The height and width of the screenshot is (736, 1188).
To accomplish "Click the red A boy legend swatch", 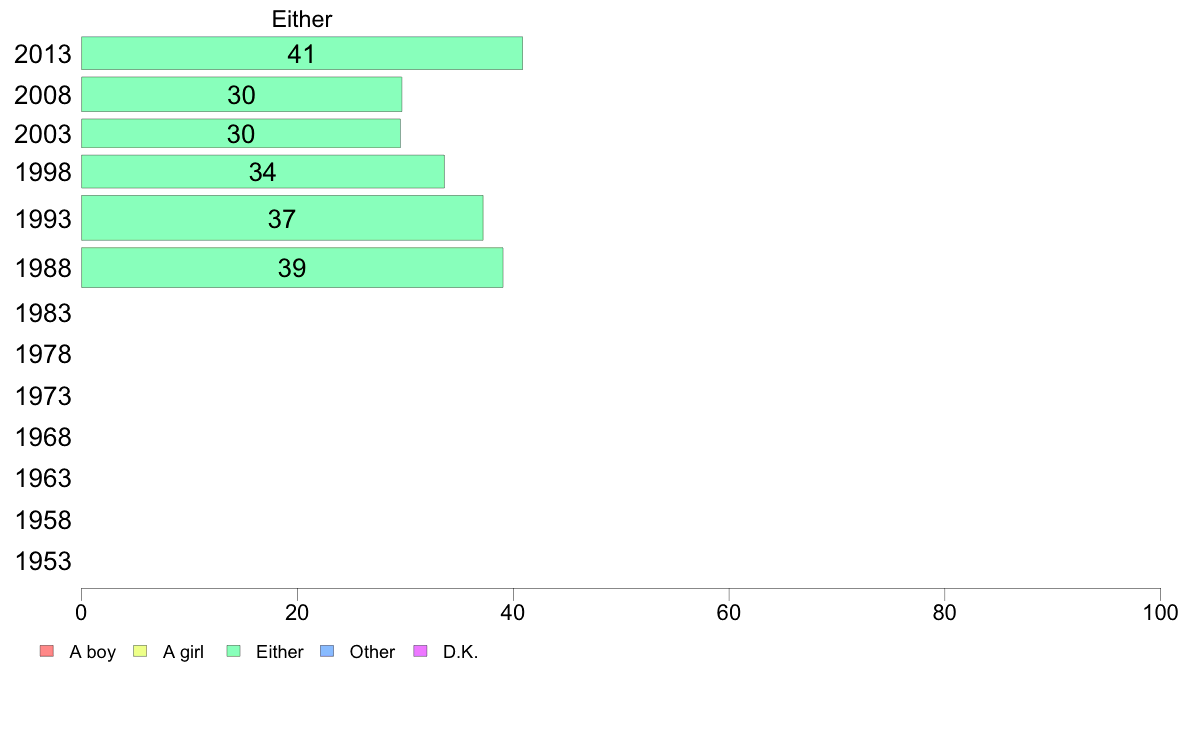I will [47, 651].
